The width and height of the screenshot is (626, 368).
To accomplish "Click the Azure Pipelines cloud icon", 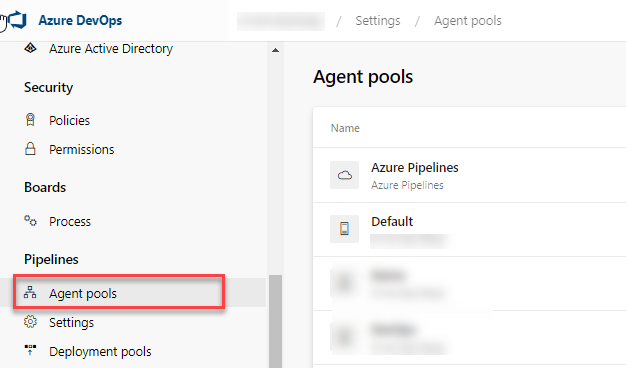I will 344,175.
